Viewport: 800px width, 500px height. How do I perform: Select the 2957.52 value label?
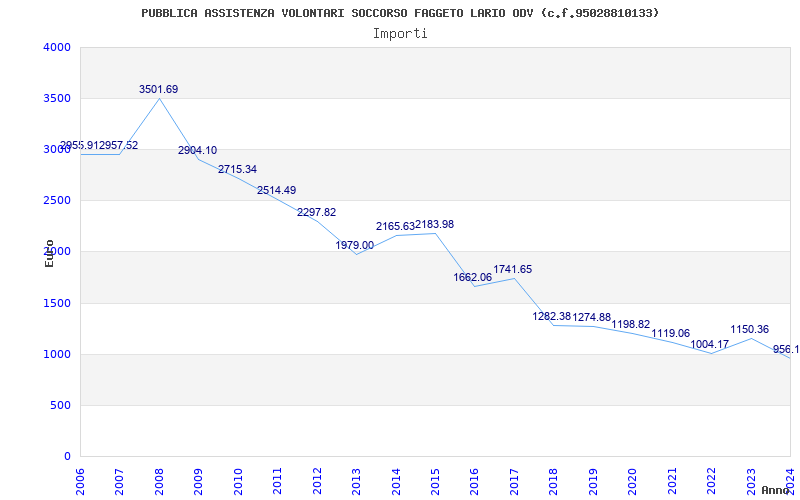click(119, 145)
